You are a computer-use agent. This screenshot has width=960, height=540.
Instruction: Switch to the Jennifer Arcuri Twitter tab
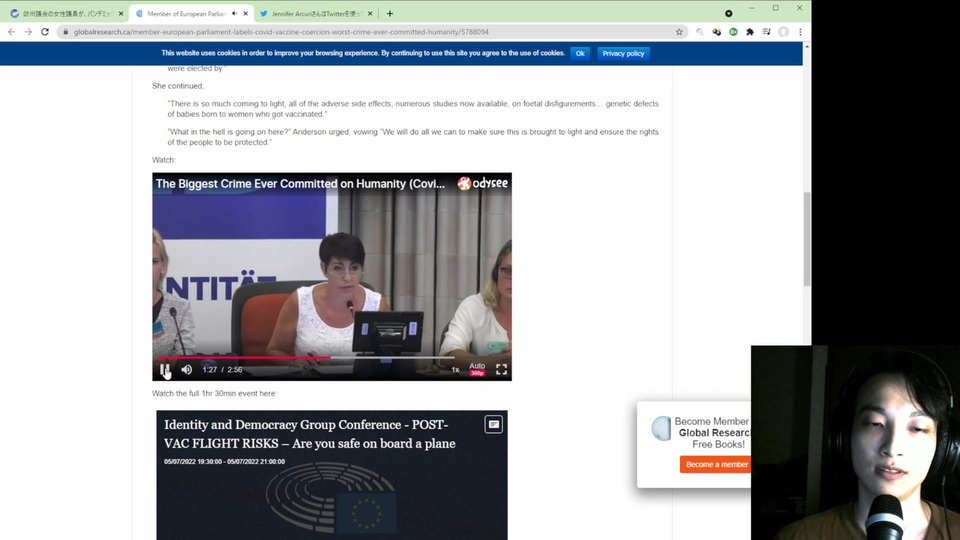[315, 13]
